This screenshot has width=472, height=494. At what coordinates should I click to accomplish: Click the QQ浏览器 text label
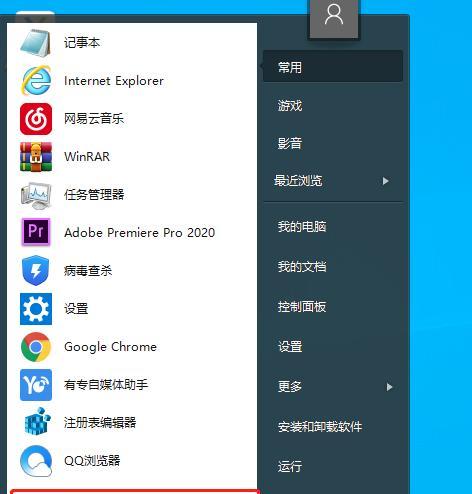(92, 461)
